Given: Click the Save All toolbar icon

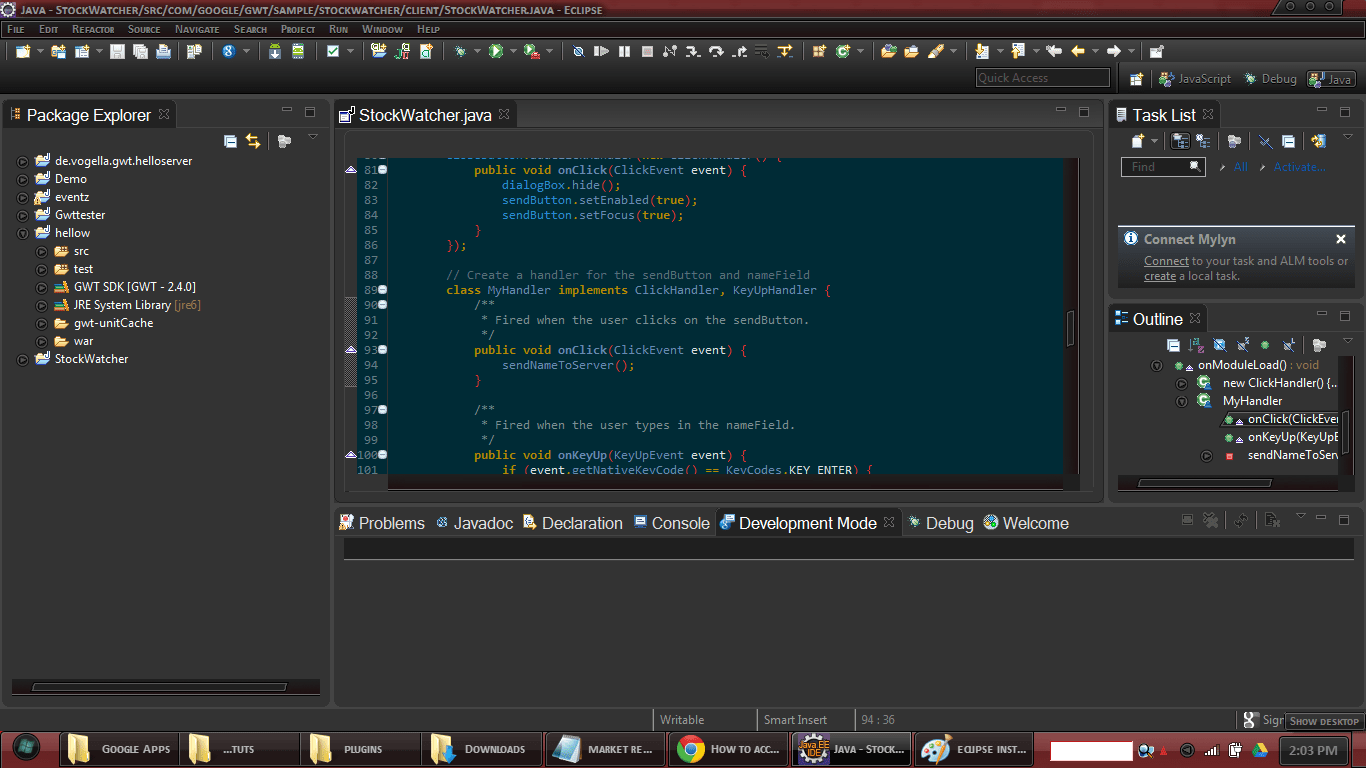Looking at the screenshot, I should (x=140, y=51).
